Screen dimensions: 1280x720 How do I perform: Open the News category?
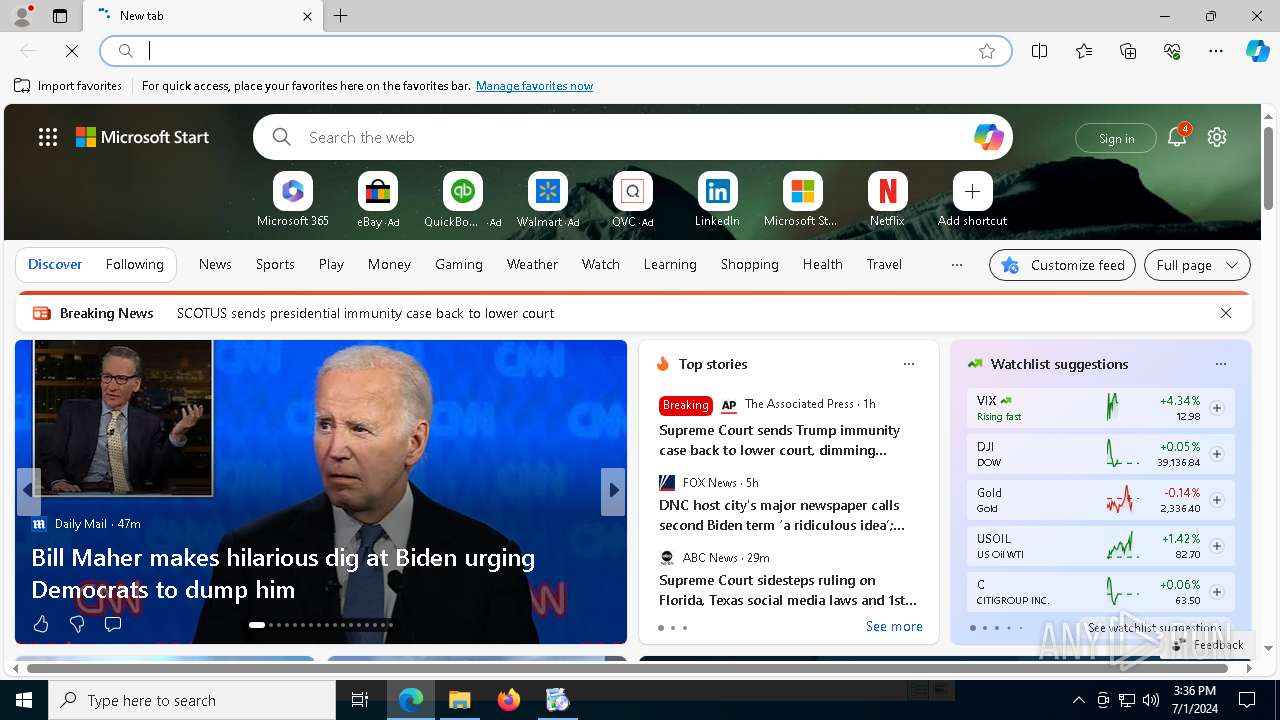(215, 264)
